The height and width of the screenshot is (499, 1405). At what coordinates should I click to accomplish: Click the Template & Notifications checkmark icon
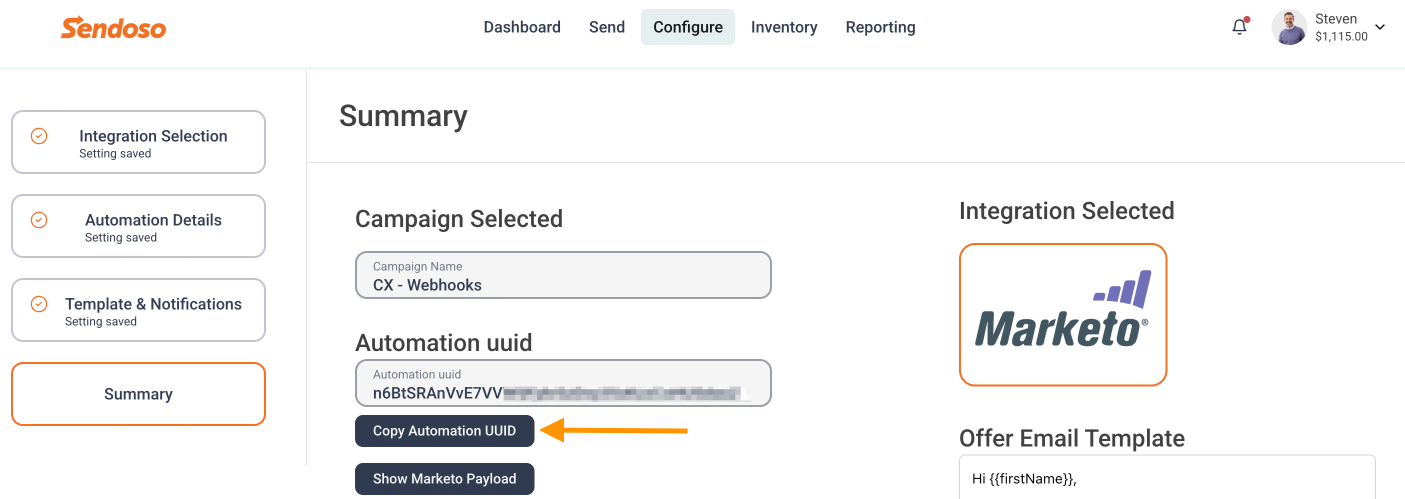39,304
